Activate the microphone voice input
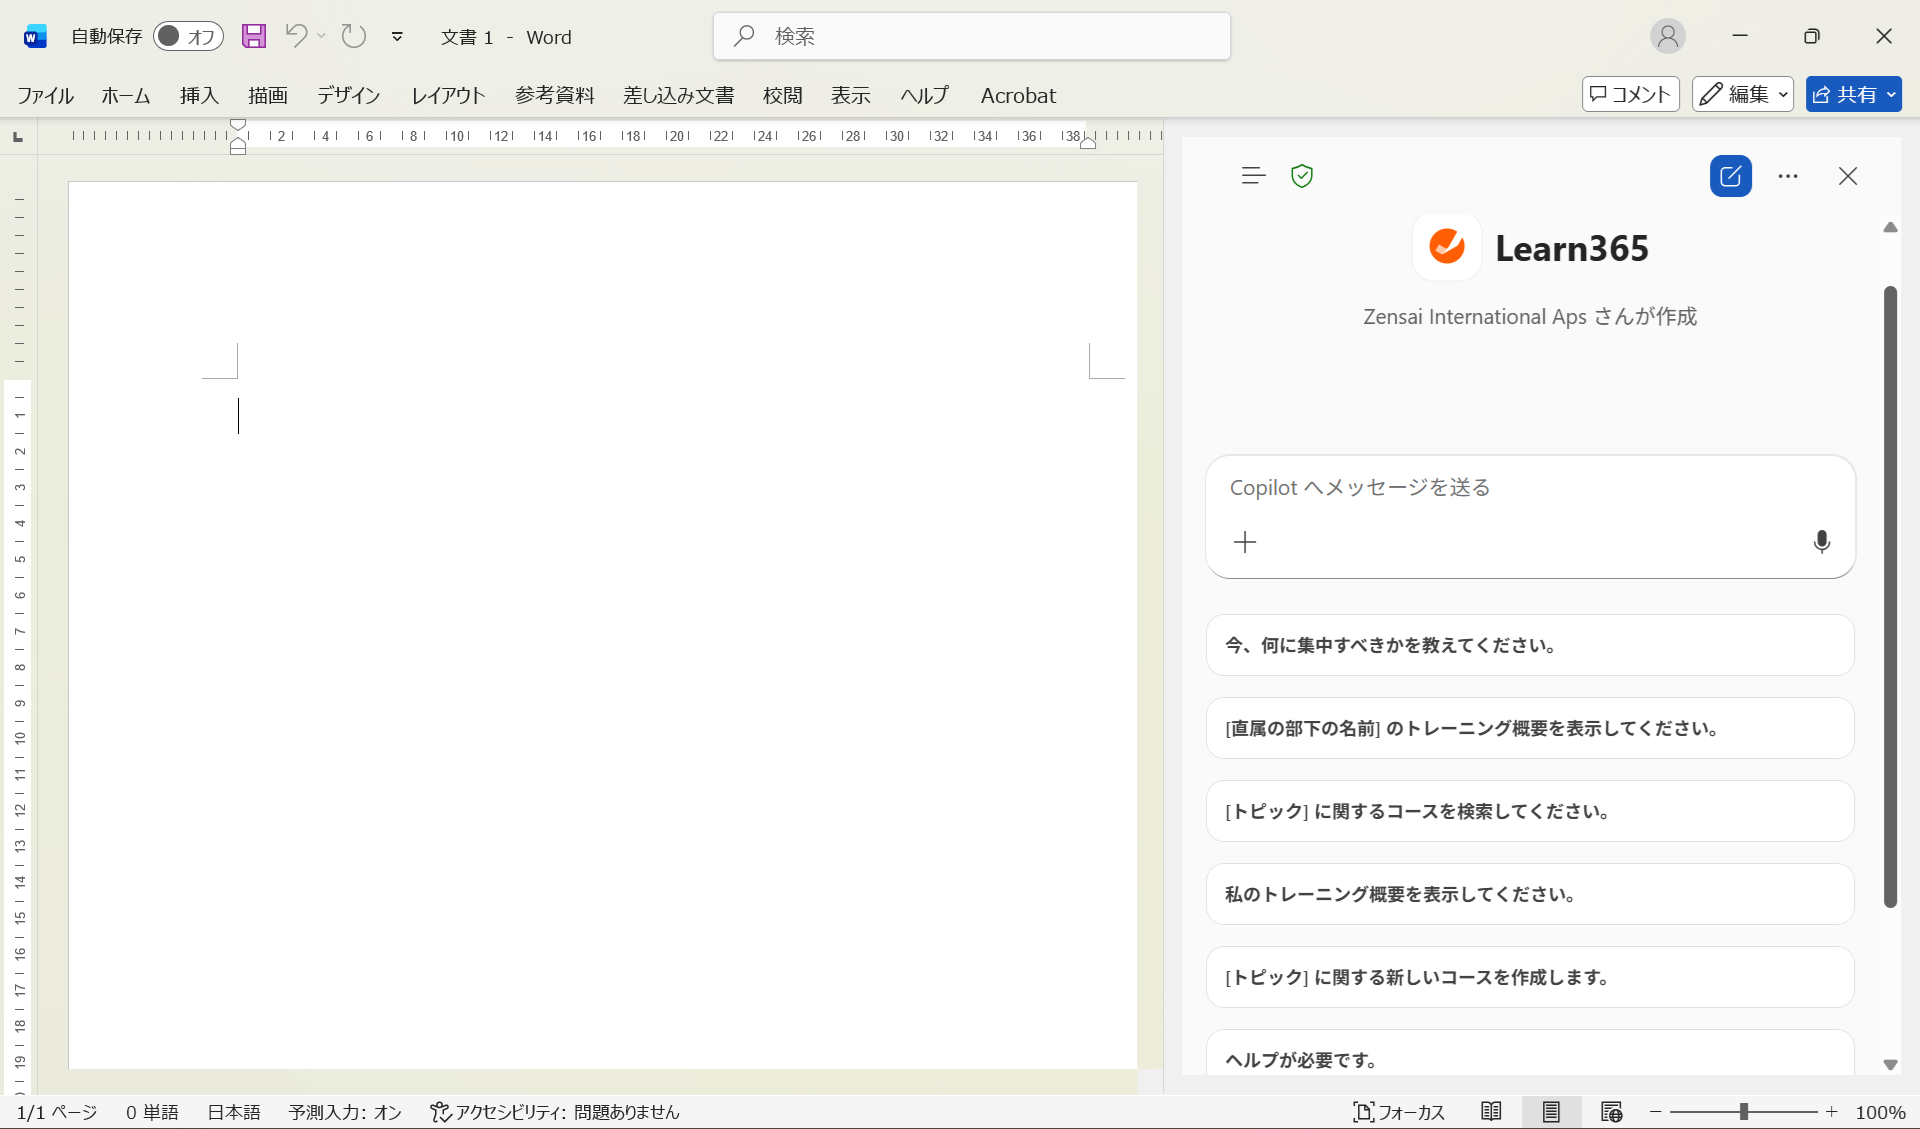Image resolution: width=1920 pixels, height=1129 pixels. (1822, 542)
